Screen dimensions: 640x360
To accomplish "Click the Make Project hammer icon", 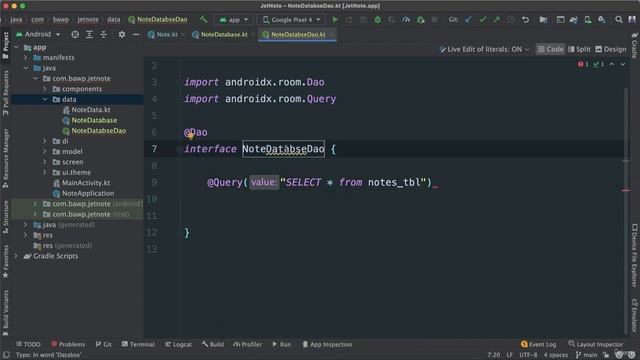I will [x=203, y=19].
